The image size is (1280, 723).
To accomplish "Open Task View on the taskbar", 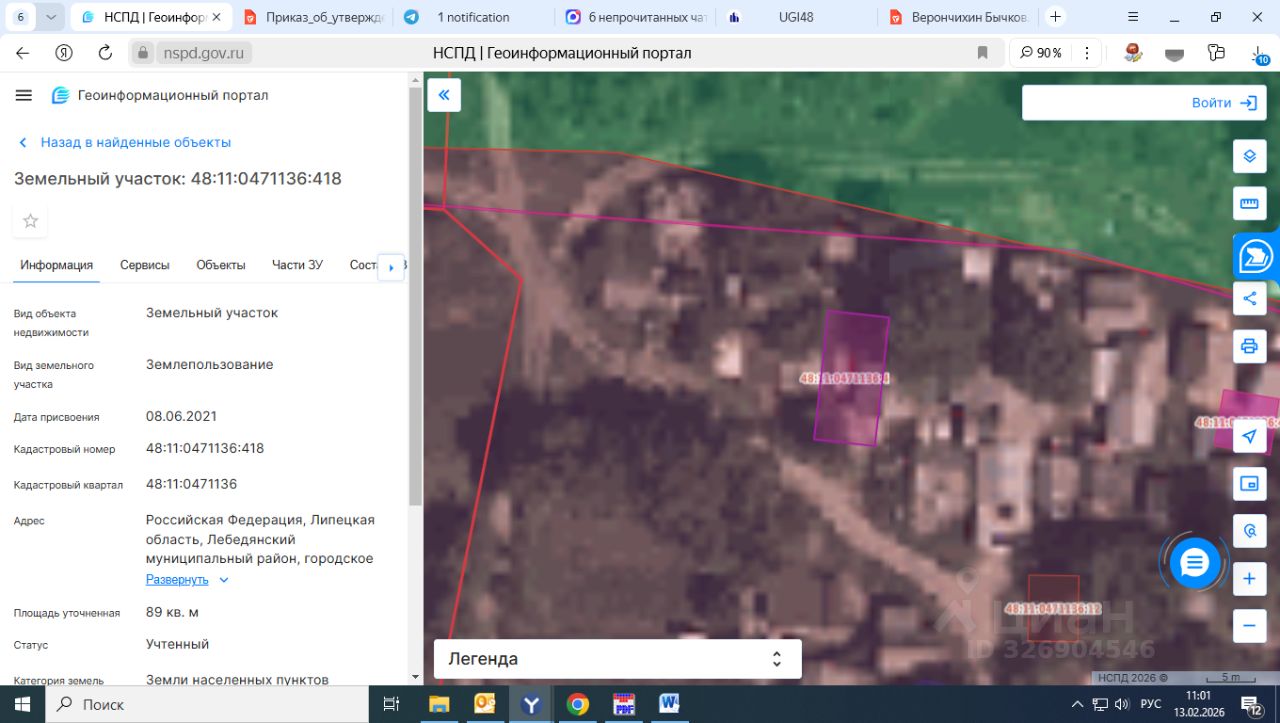I will pyautogui.click(x=392, y=704).
